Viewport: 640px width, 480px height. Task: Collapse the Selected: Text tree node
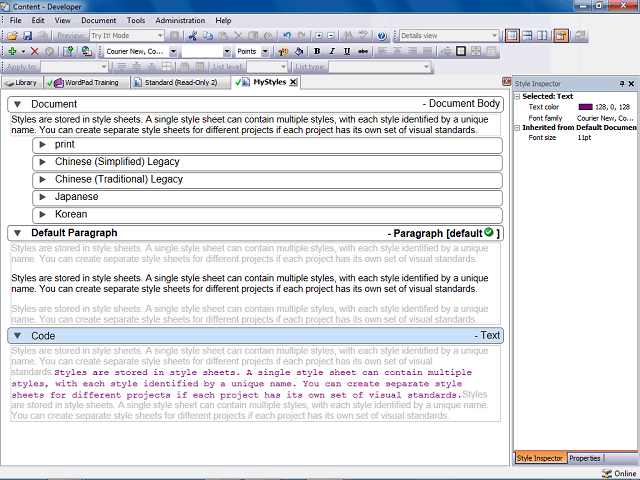[x=517, y=97]
